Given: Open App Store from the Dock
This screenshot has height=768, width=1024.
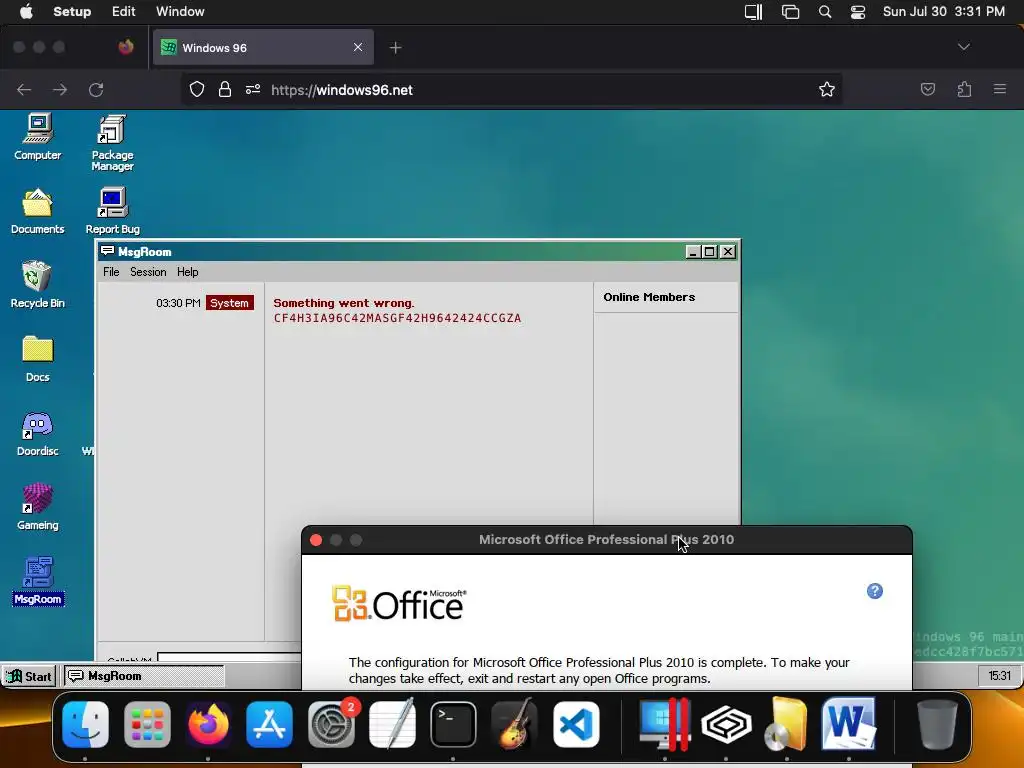Looking at the screenshot, I should click(270, 724).
